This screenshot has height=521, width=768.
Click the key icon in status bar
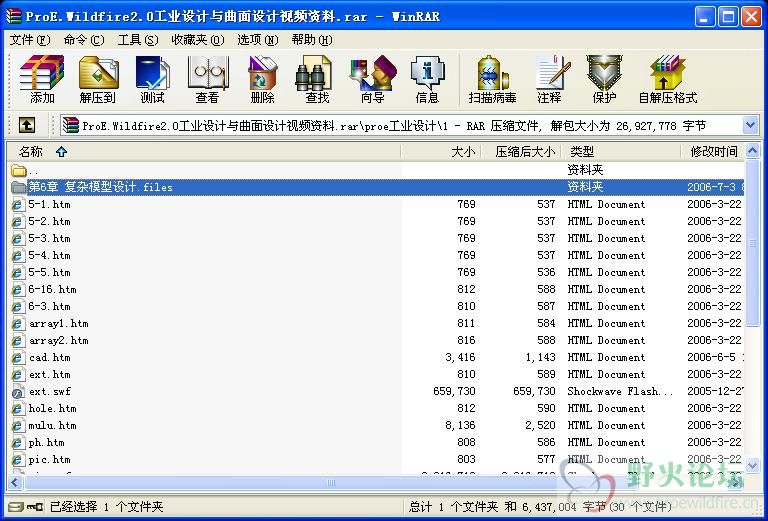(35, 506)
